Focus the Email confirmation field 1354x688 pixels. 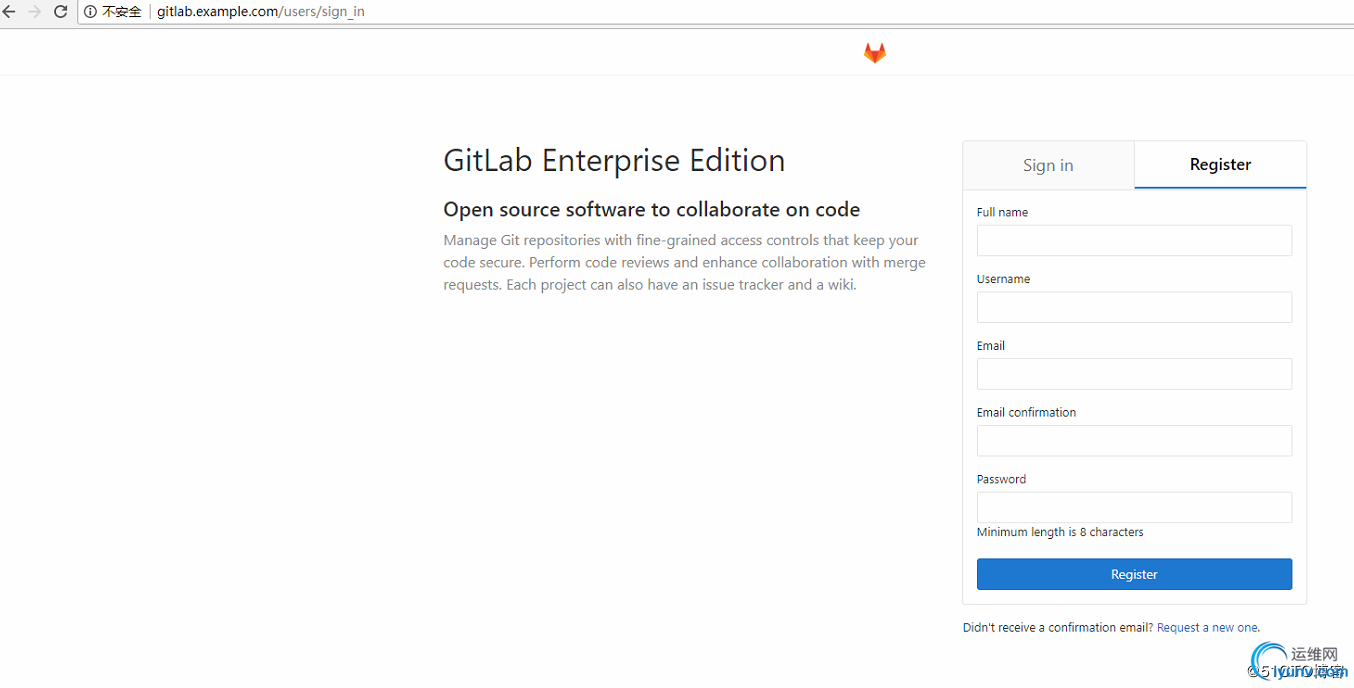1134,441
